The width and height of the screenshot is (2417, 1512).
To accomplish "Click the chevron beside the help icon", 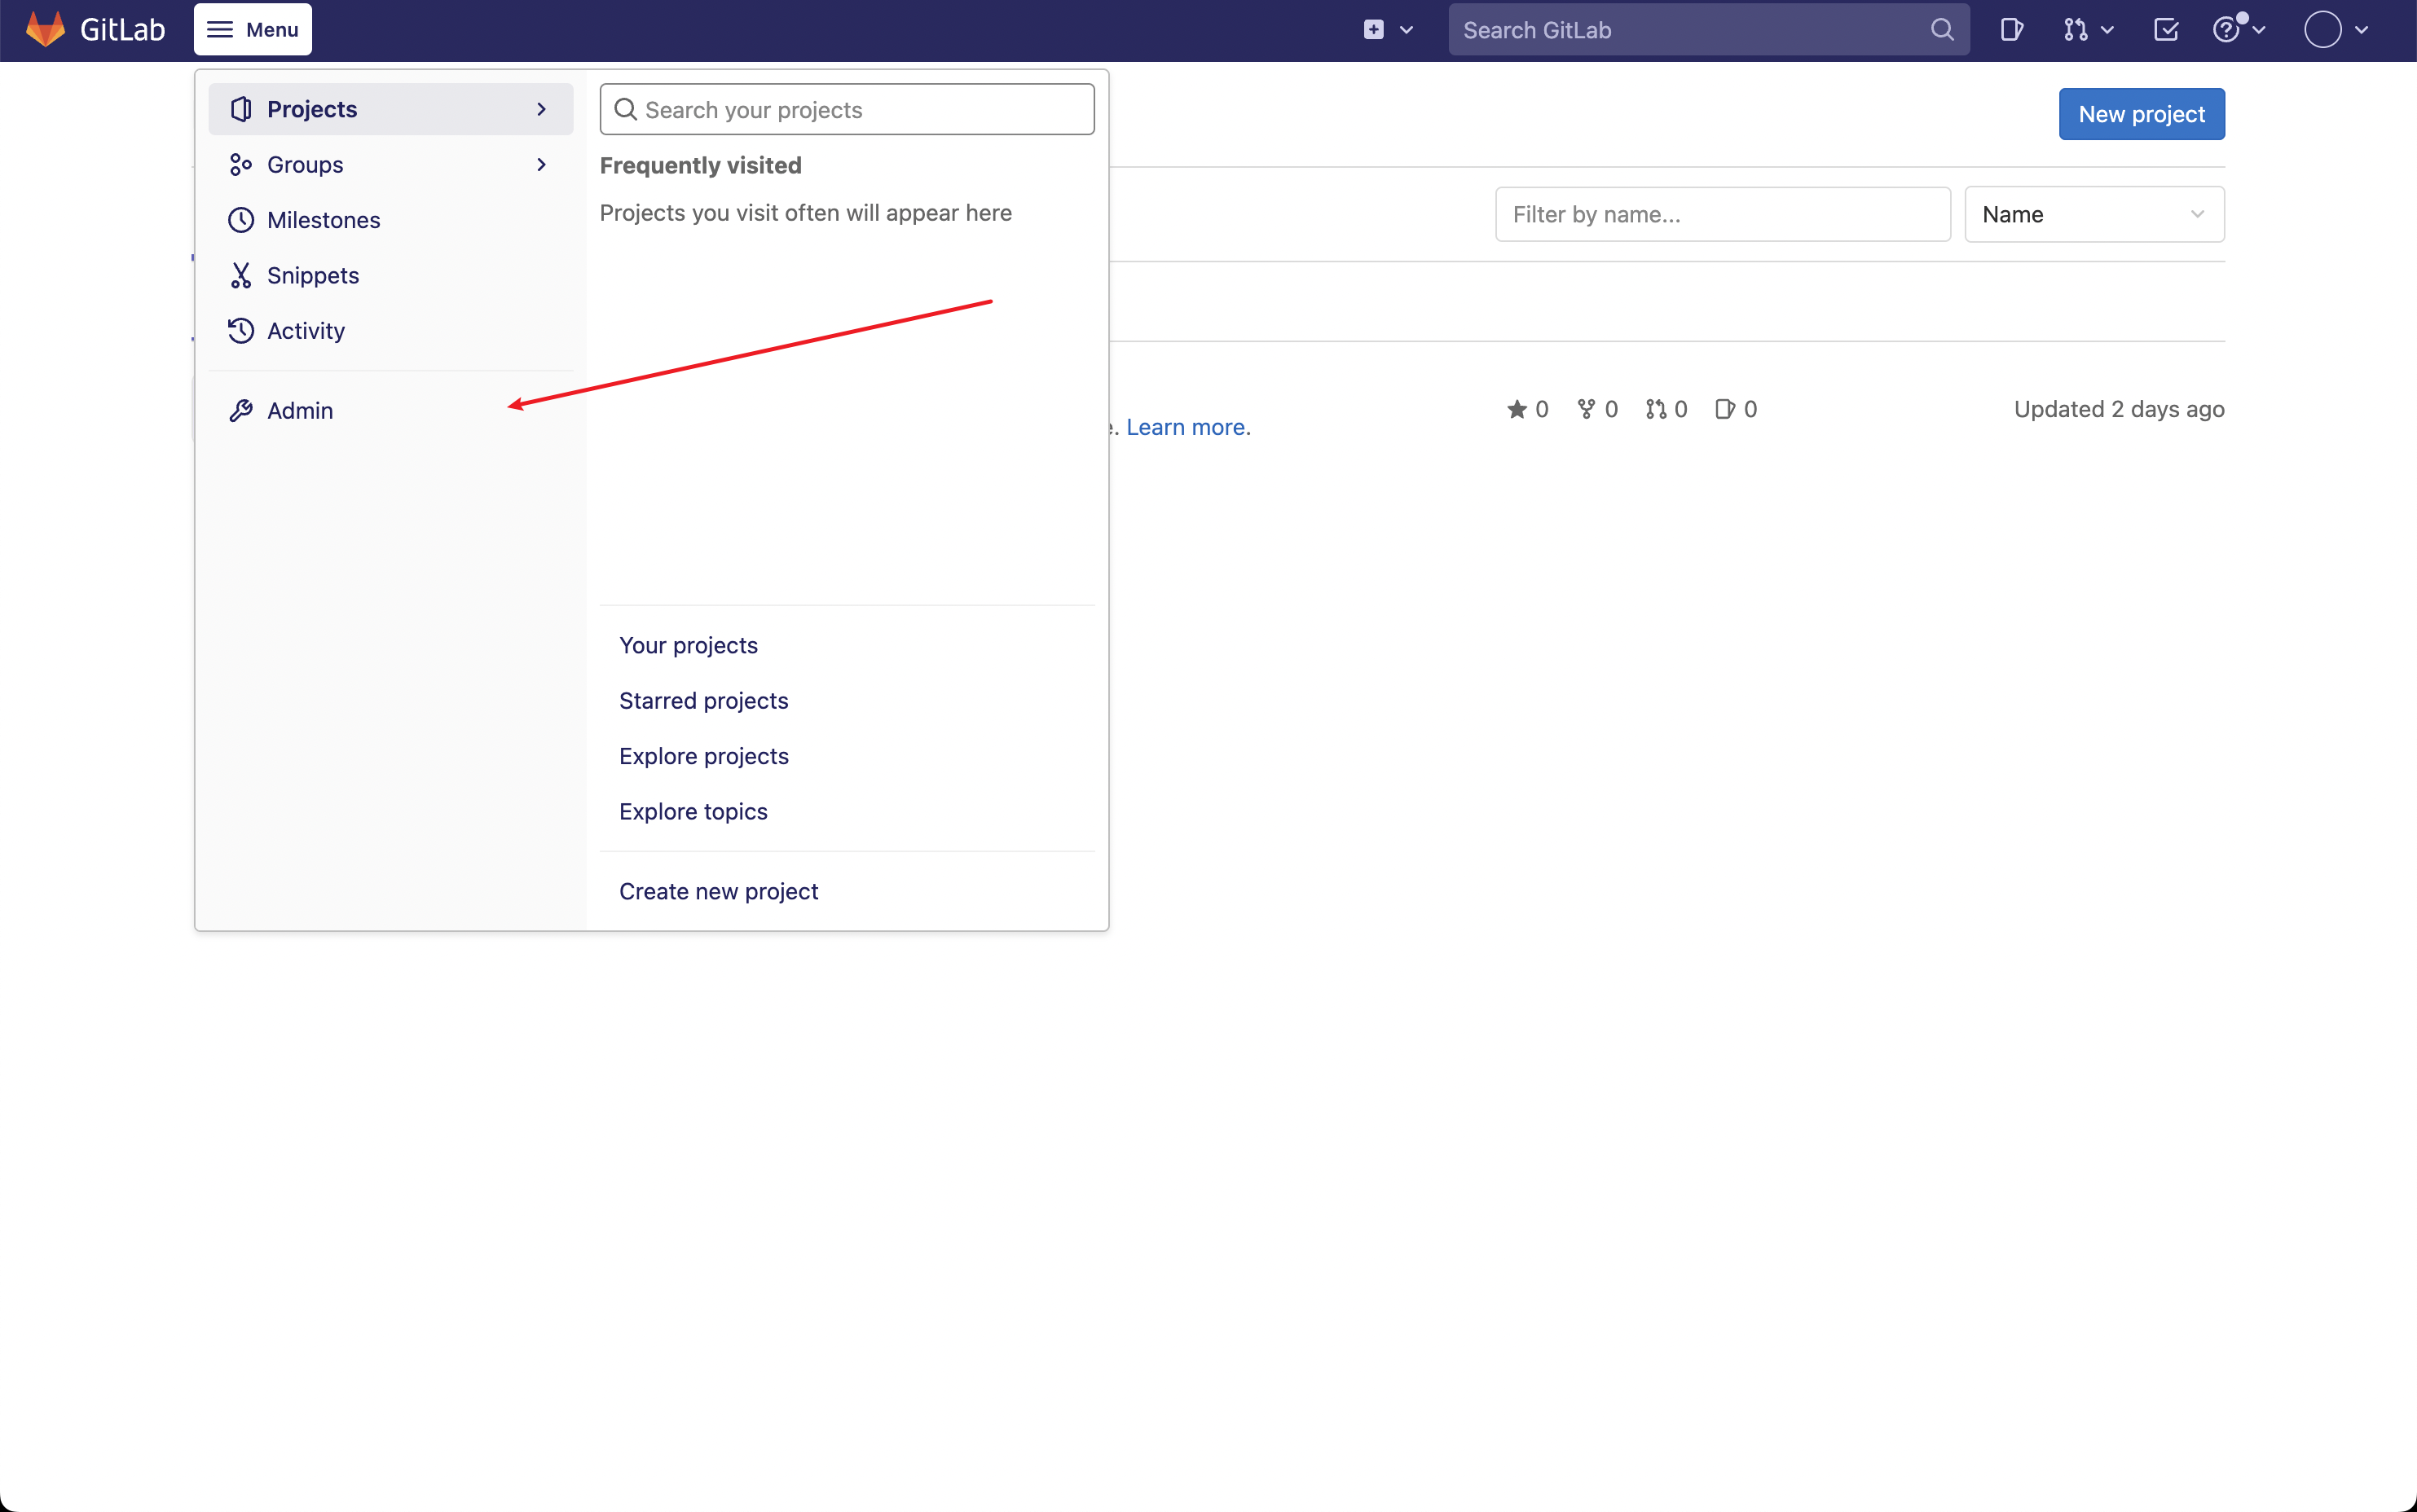I will (2259, 30).
